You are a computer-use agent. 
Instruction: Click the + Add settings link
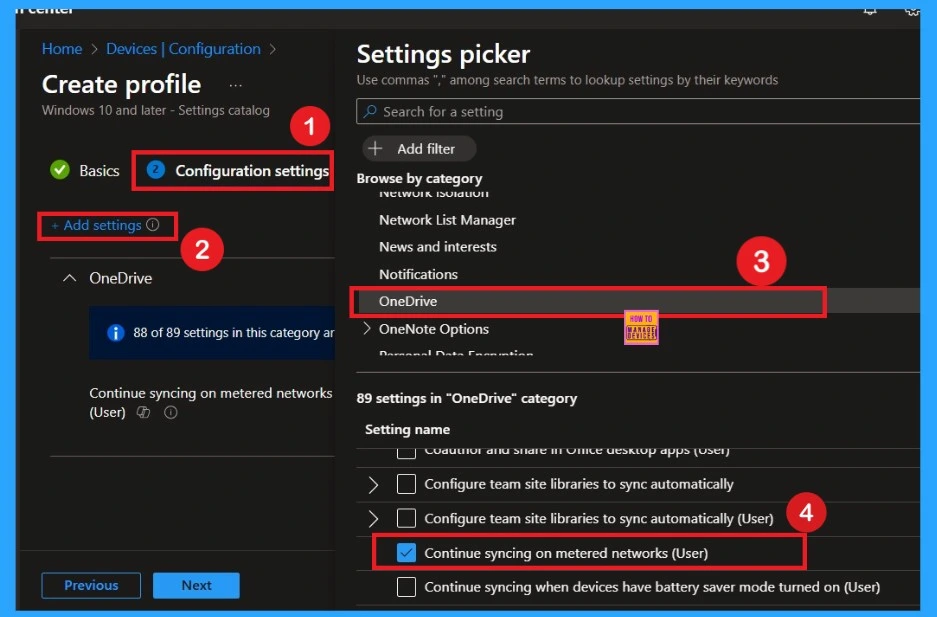(96, 225)
